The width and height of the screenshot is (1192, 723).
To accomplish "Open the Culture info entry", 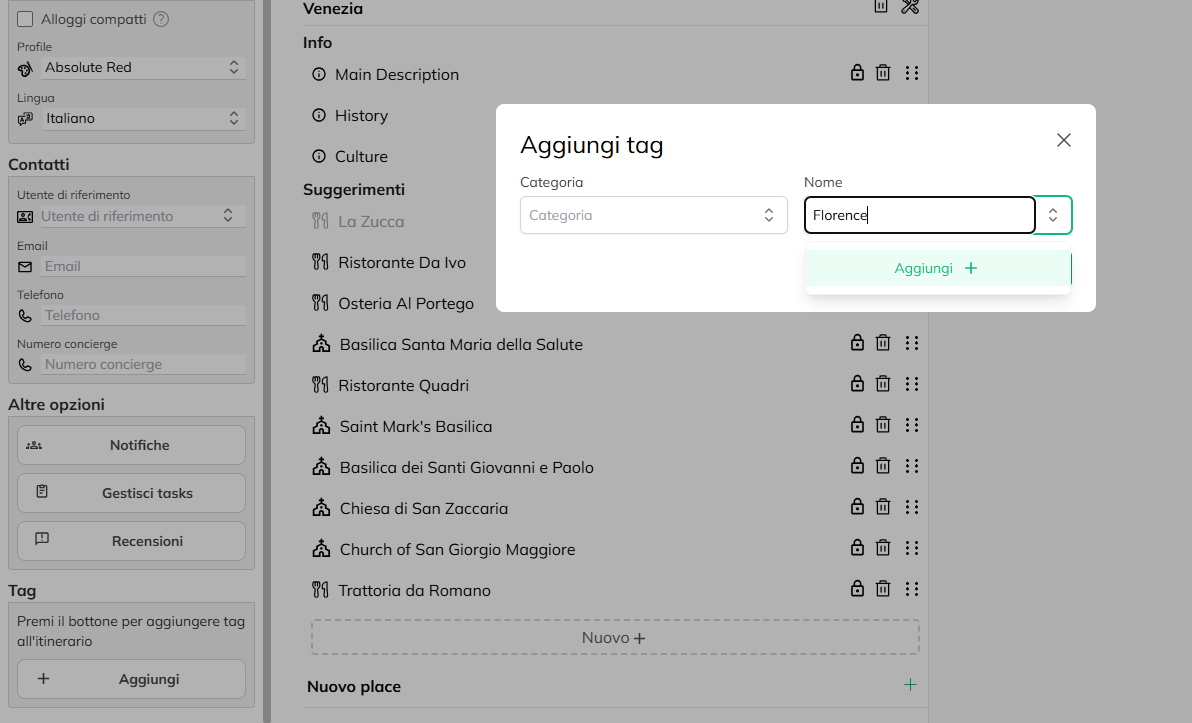I will pyautogui.click(x=361, y=156).
